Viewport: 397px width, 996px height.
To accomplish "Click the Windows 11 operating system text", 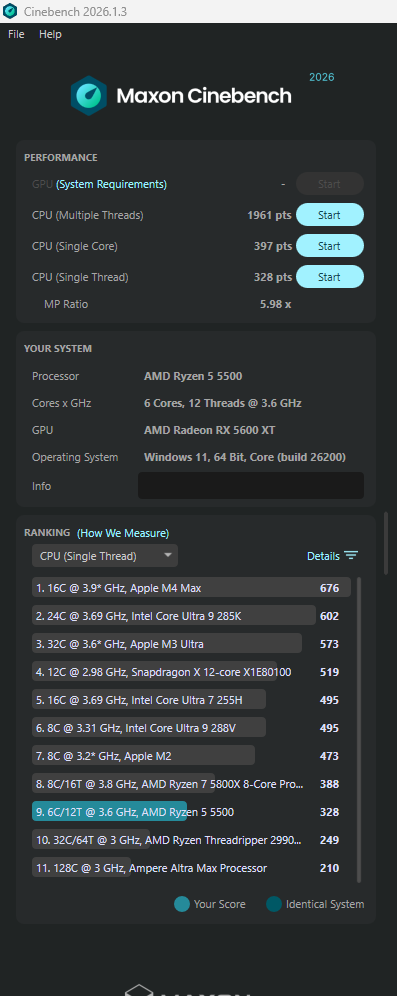I will click(x=245, y=457).
